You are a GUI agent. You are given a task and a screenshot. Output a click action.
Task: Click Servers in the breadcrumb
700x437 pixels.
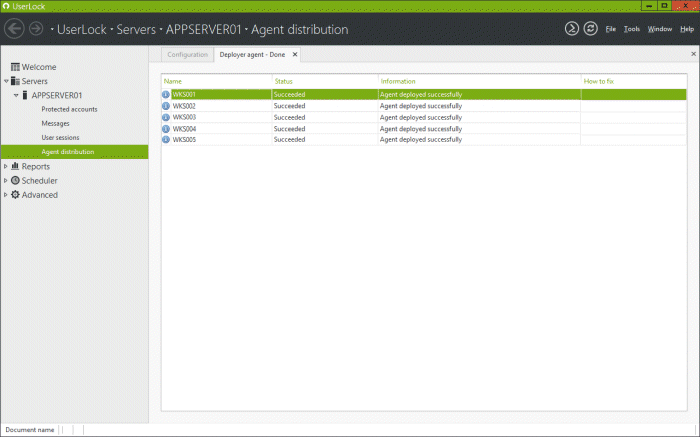coord(136,29)
